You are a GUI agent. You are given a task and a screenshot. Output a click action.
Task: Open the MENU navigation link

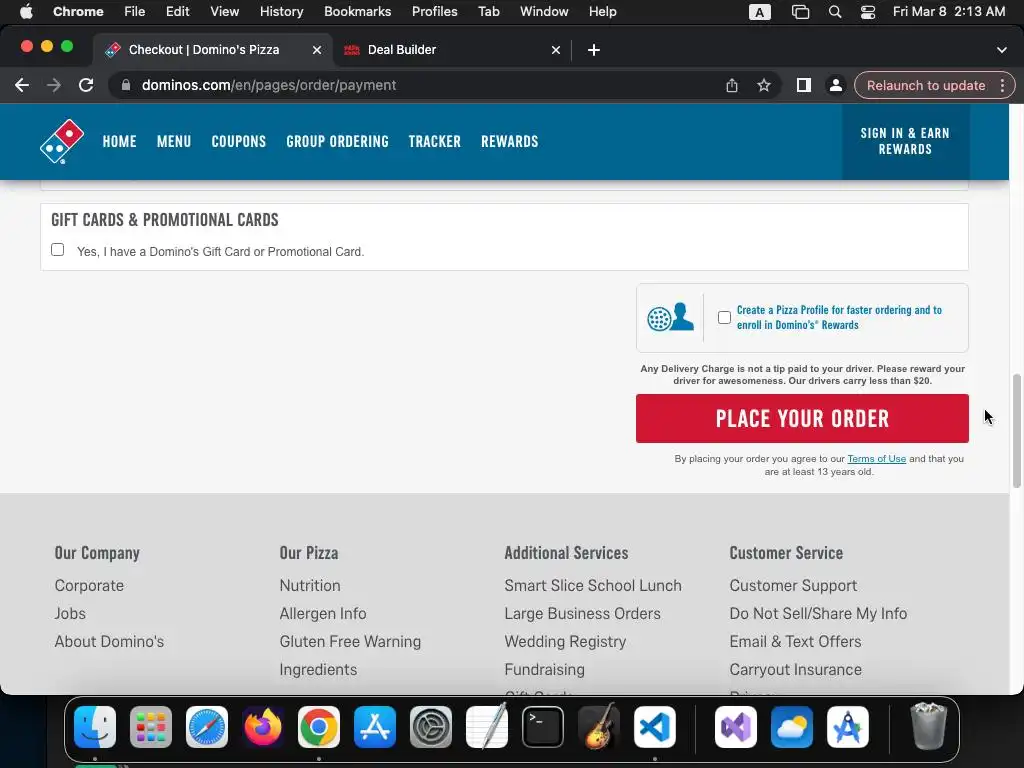click(x=174, y=142)
